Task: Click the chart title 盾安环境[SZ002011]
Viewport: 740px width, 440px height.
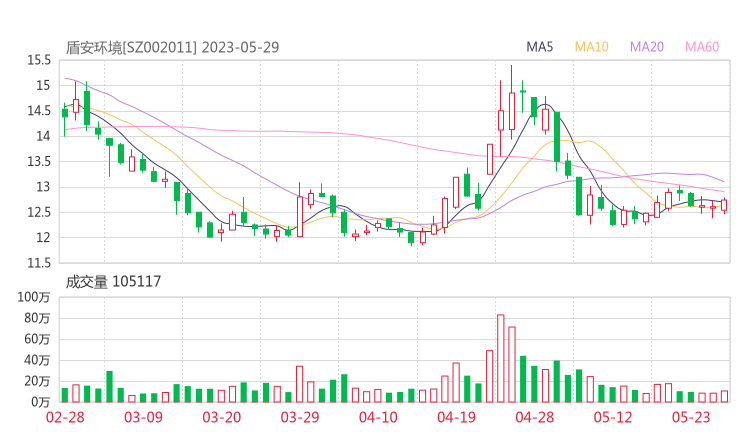Action: [132, 47]
